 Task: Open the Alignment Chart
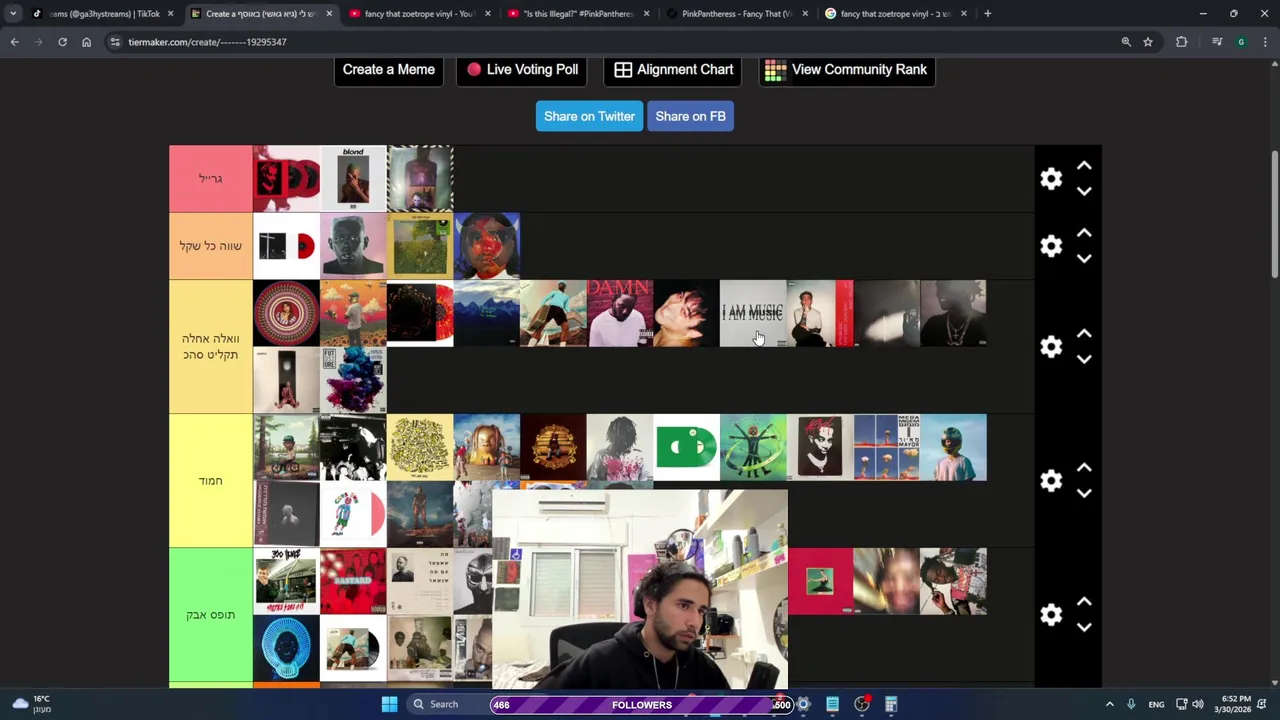coord(673,70)
